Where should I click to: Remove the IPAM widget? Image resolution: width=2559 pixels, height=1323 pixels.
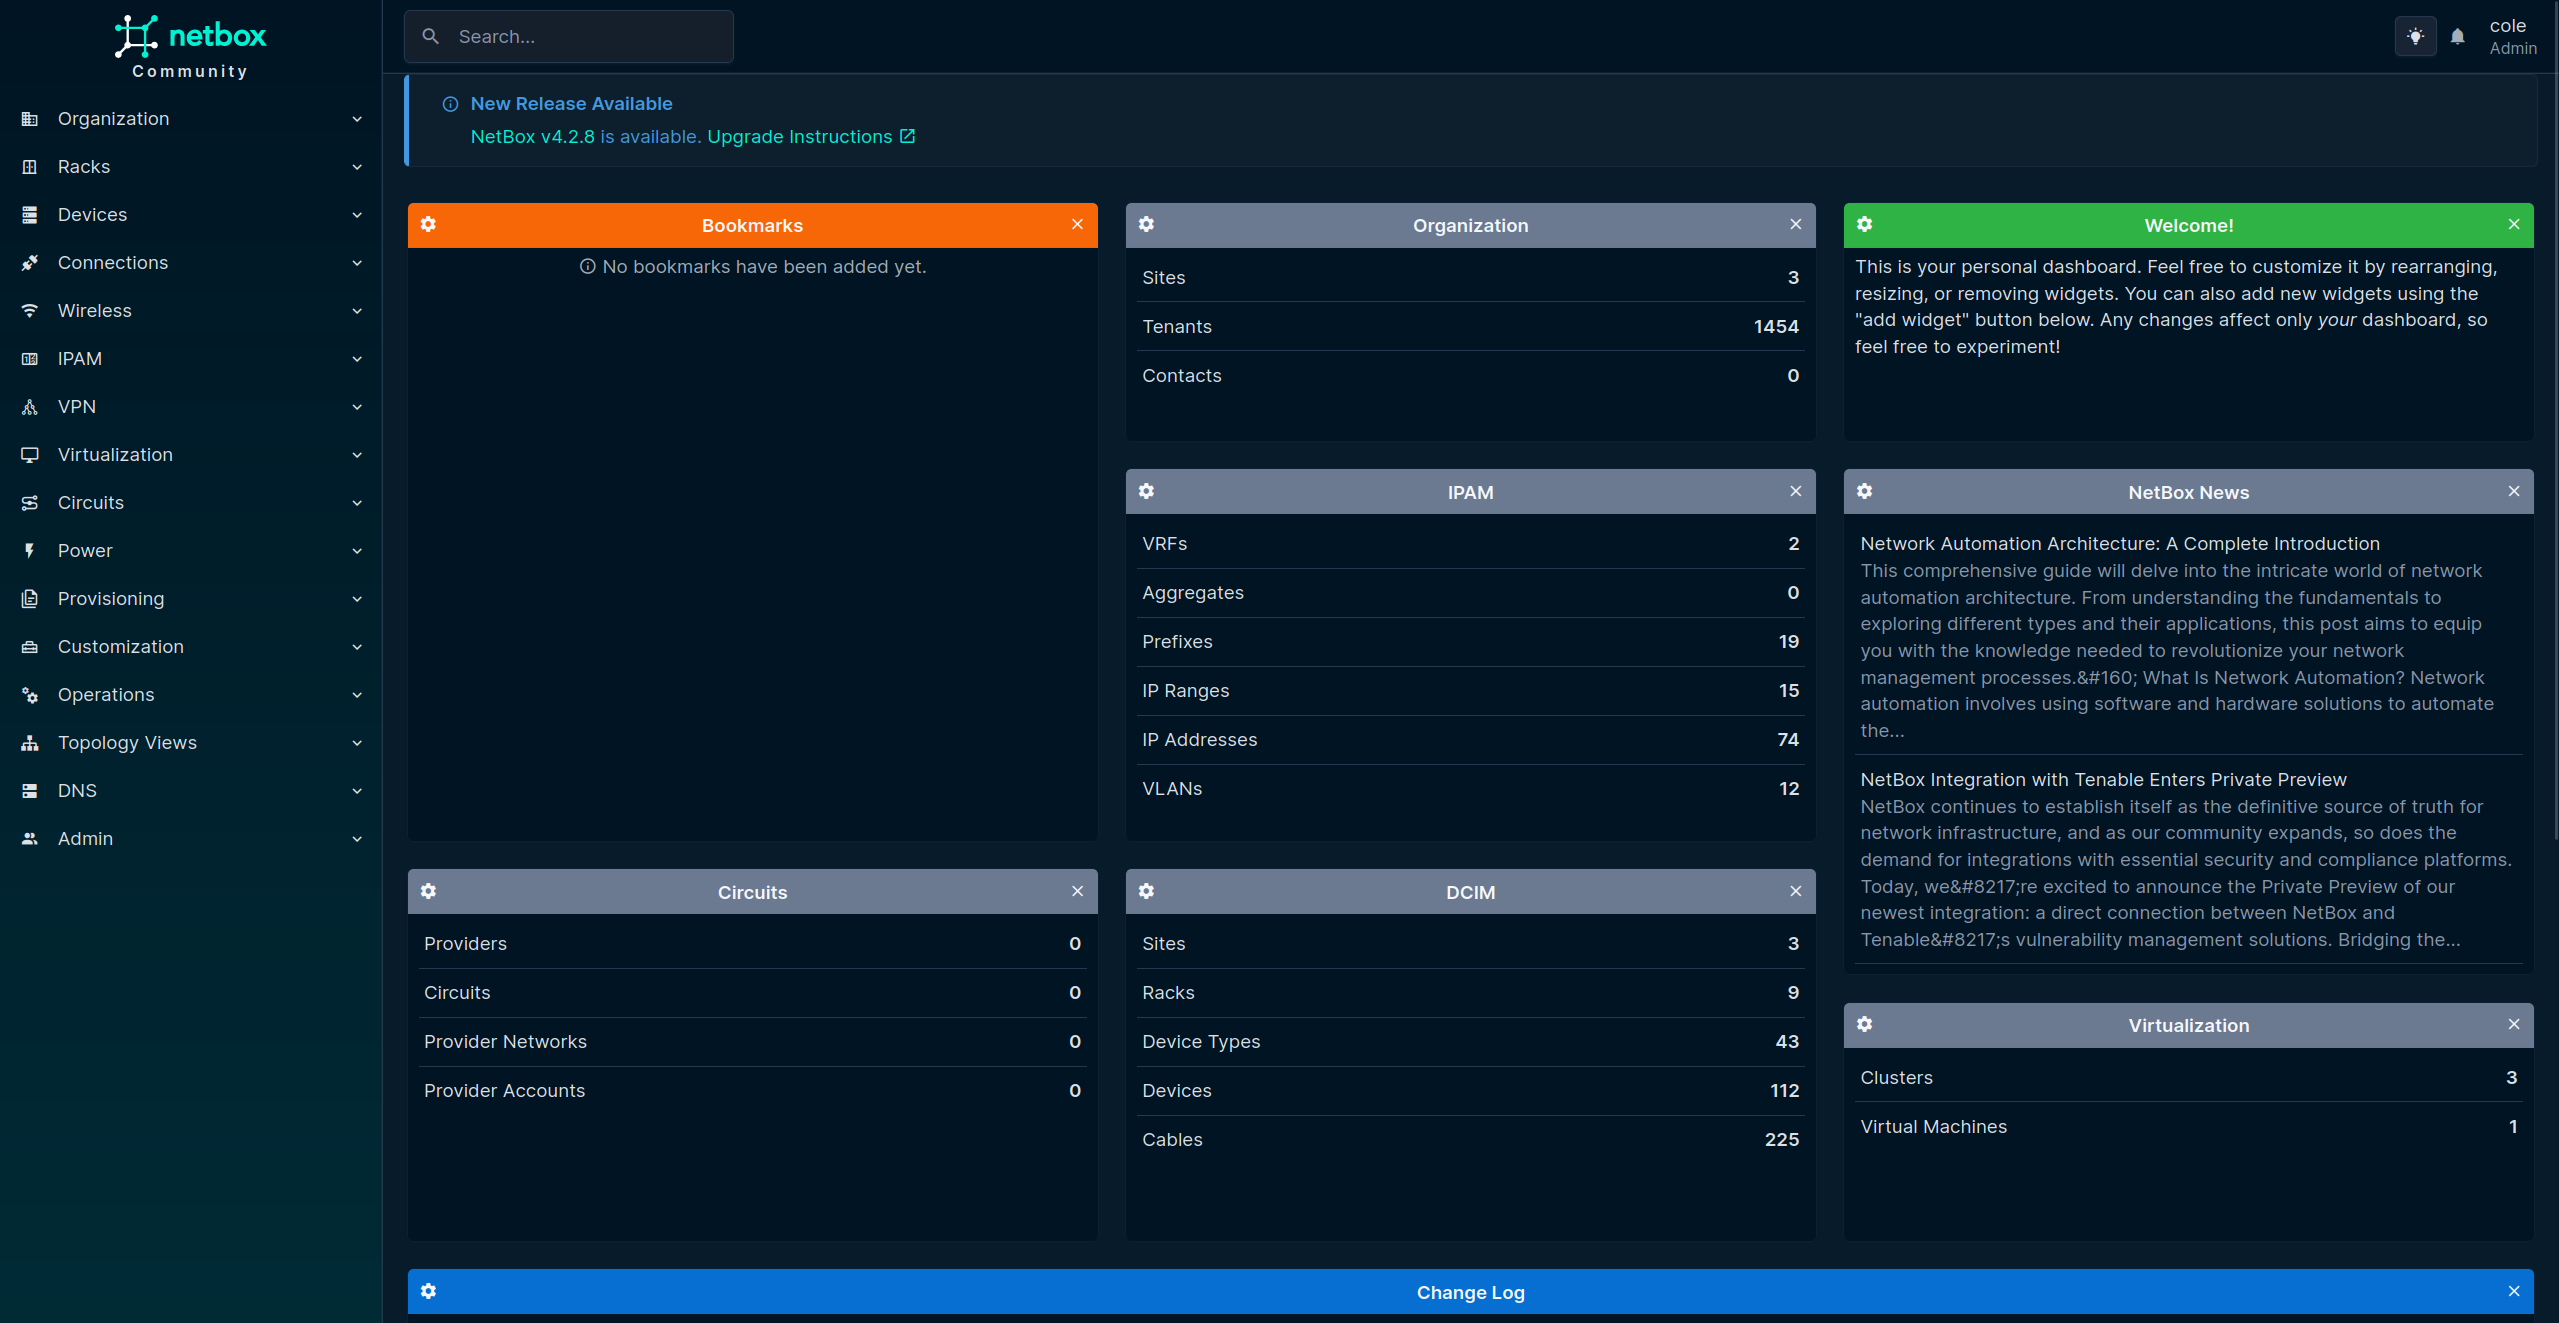[x=1795, y=491]
